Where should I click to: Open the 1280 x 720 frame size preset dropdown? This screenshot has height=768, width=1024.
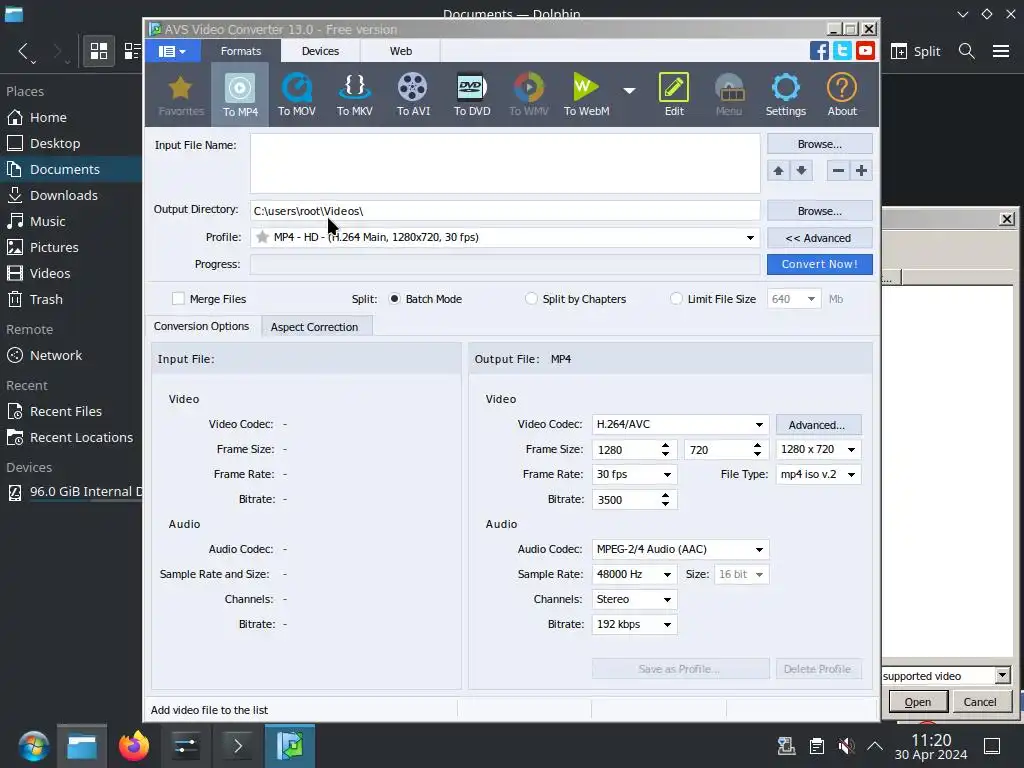coord(851,449)
